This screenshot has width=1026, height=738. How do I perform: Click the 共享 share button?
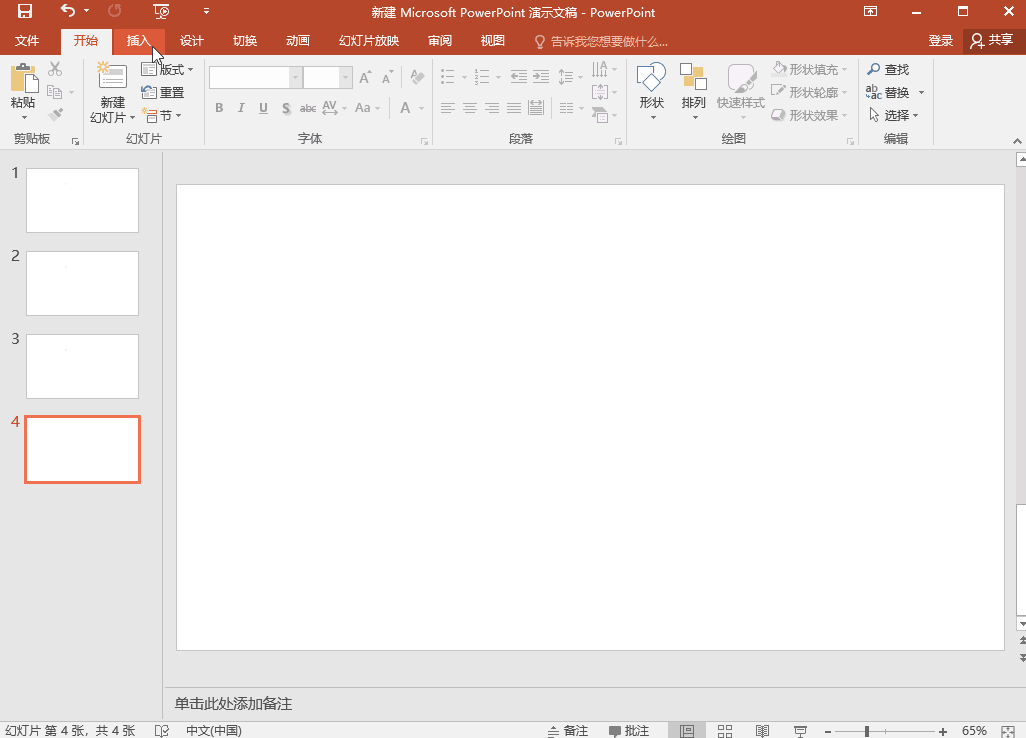tap(991, 41)
